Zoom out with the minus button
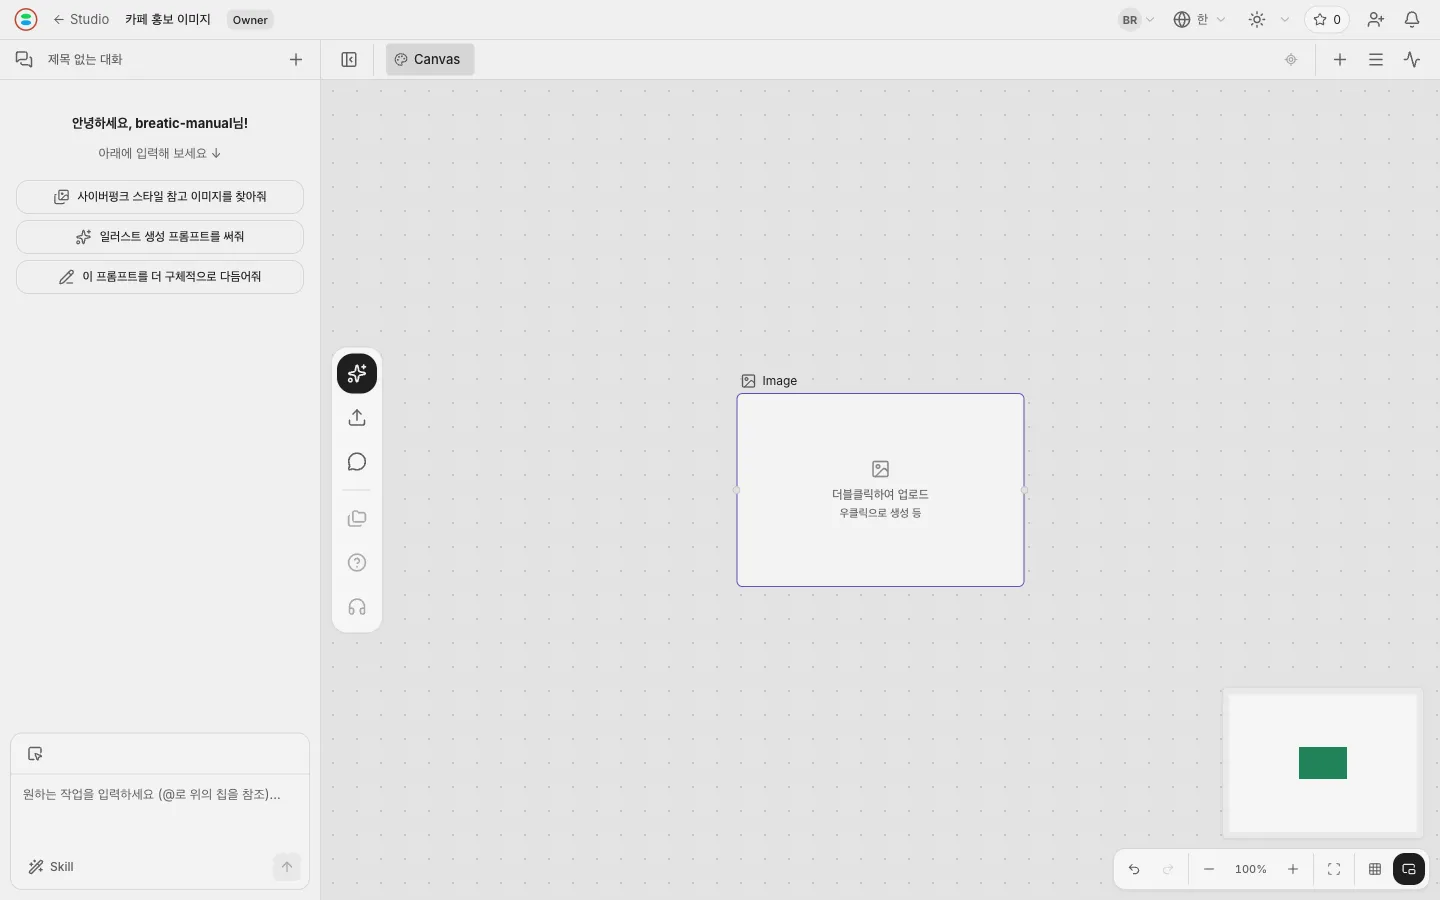Image resolution: width=1440 pixels, height=900 pixels. 1209,869
